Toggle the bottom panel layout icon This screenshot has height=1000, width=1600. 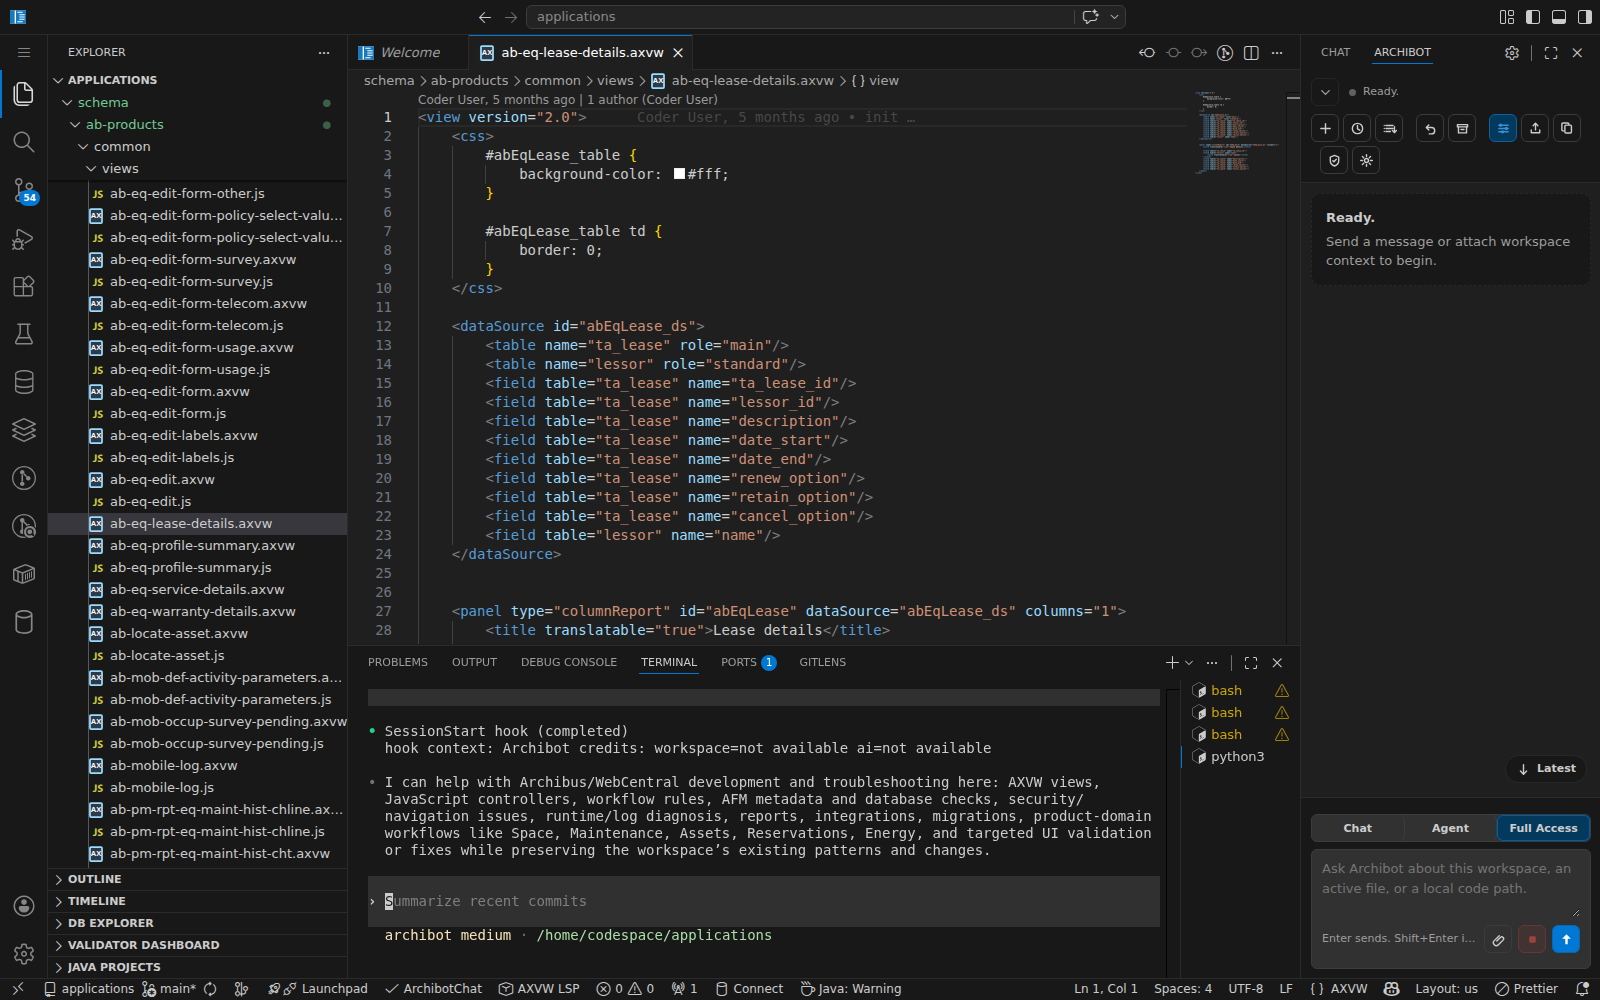click(x=1559, y=17)
